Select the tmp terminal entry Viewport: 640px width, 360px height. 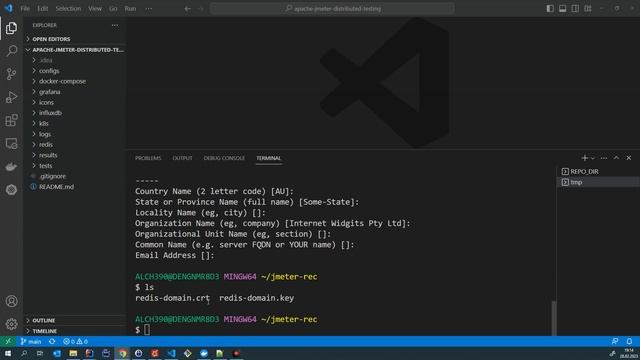[598, 182]
